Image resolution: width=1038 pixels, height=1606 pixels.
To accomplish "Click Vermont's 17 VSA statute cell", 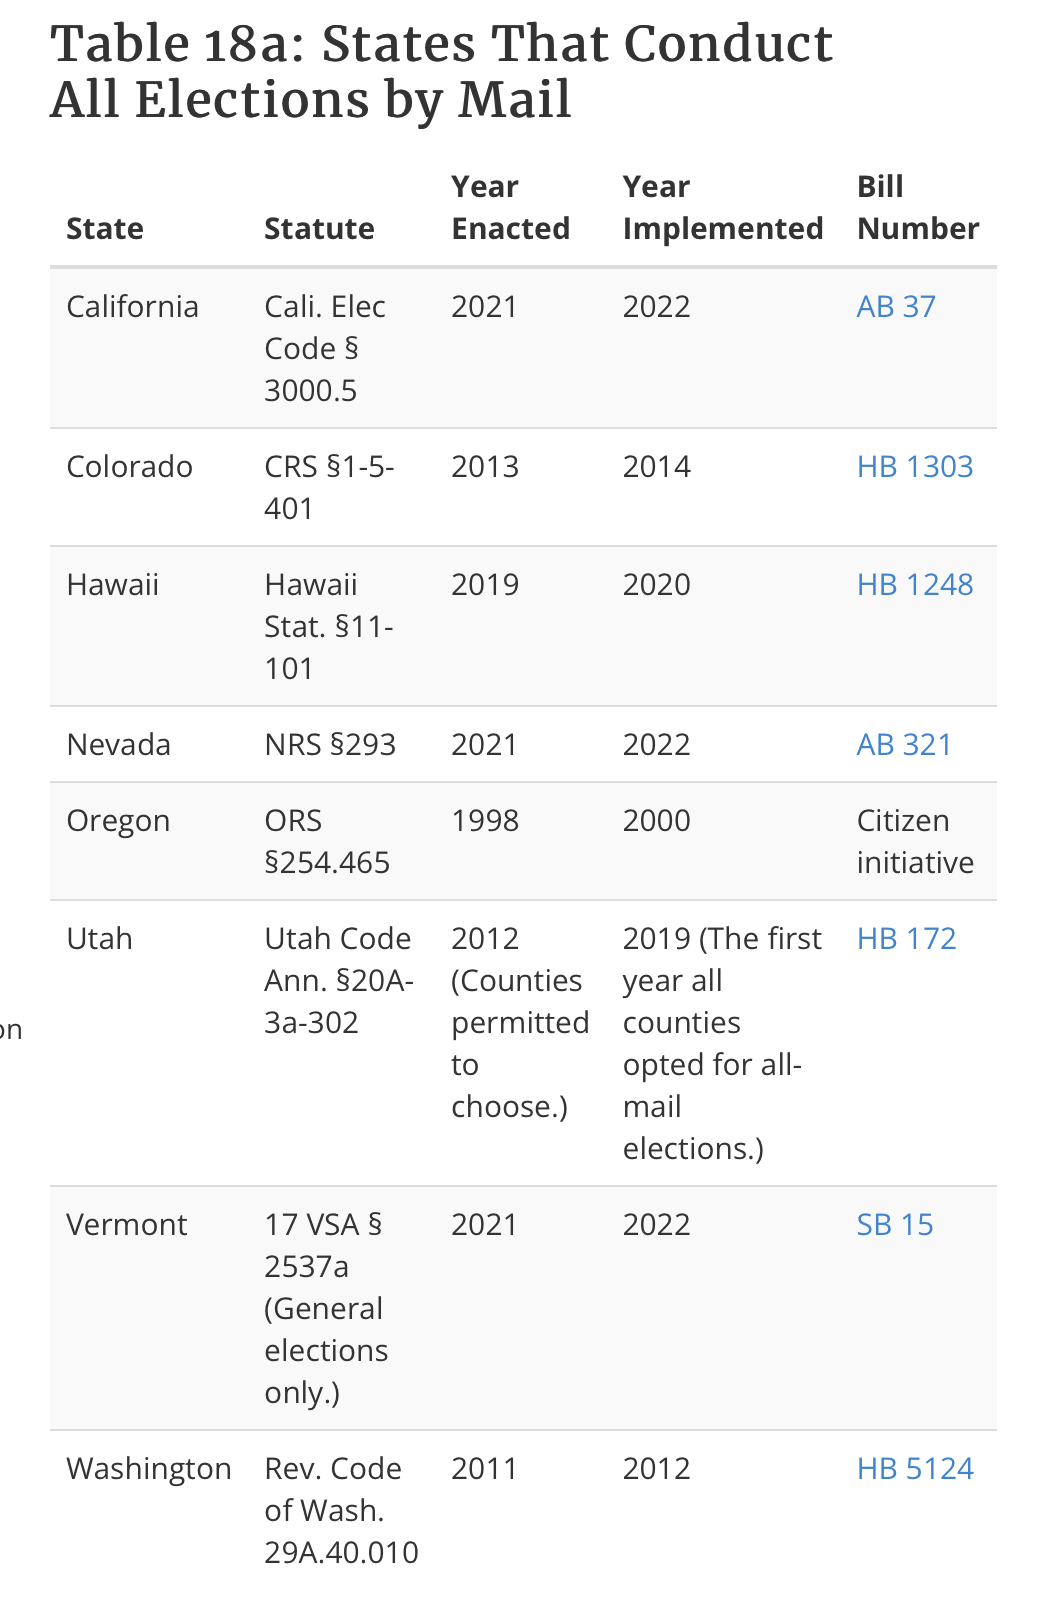I will [x=326, y=1308].
